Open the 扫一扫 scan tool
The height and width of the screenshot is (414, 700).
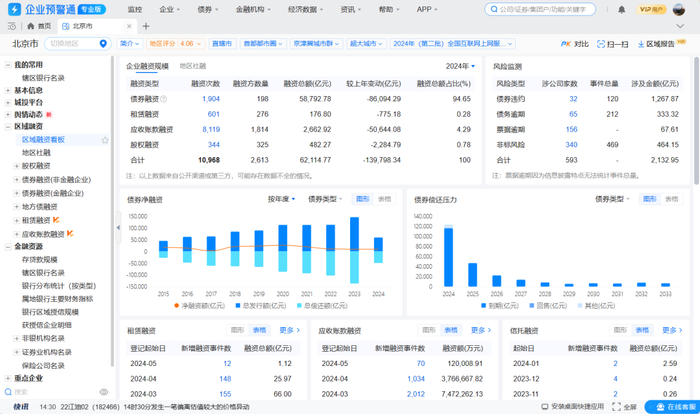click(613, 44)
